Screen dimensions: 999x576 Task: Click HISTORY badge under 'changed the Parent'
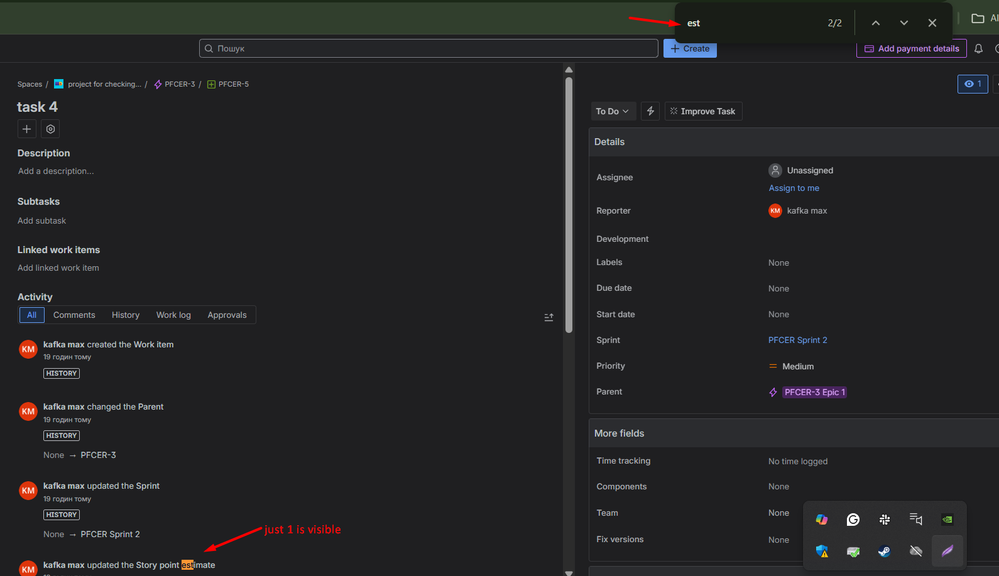(61, 436)
